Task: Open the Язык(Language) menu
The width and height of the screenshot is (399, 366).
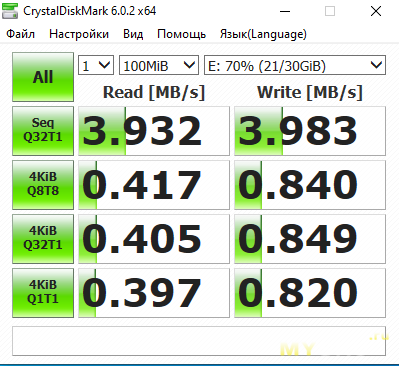Action: 263,34
